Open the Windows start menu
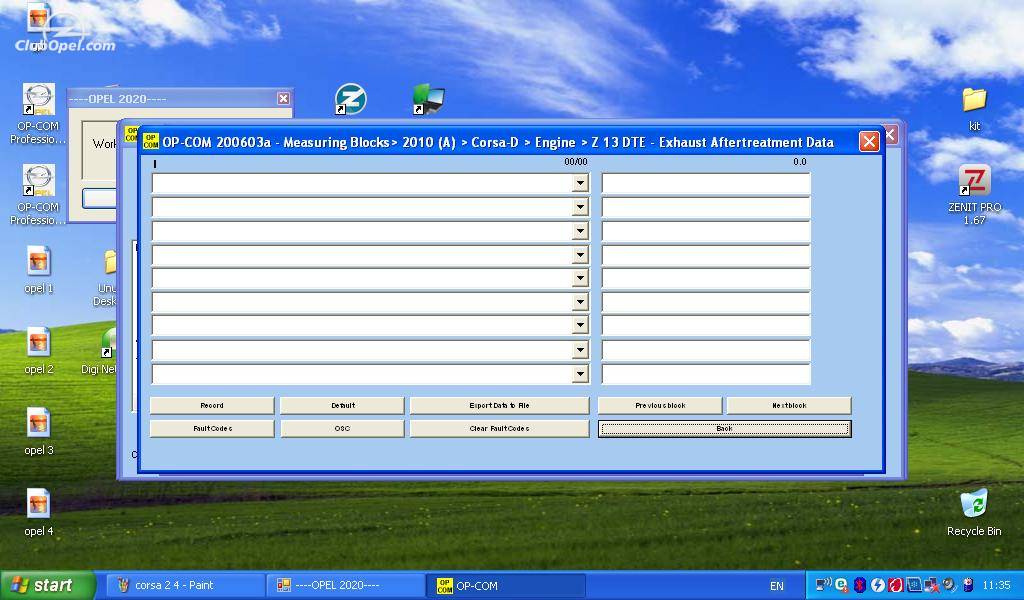This screenshot has width=1024, height=600. point(48,585)
